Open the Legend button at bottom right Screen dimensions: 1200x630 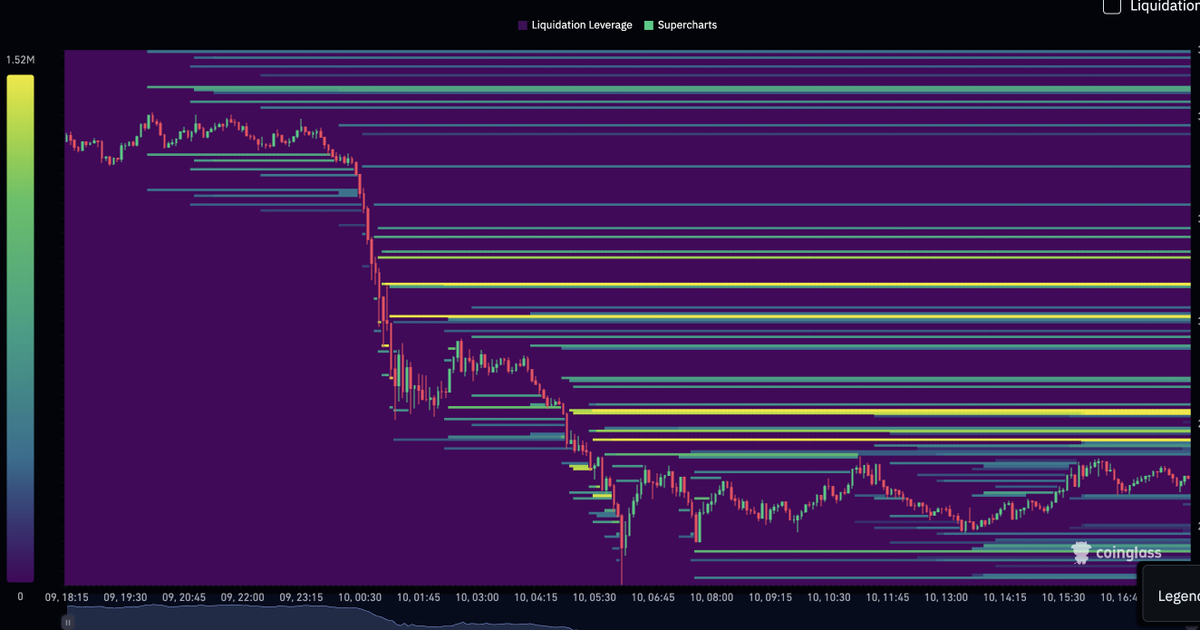click(1170, 596)
